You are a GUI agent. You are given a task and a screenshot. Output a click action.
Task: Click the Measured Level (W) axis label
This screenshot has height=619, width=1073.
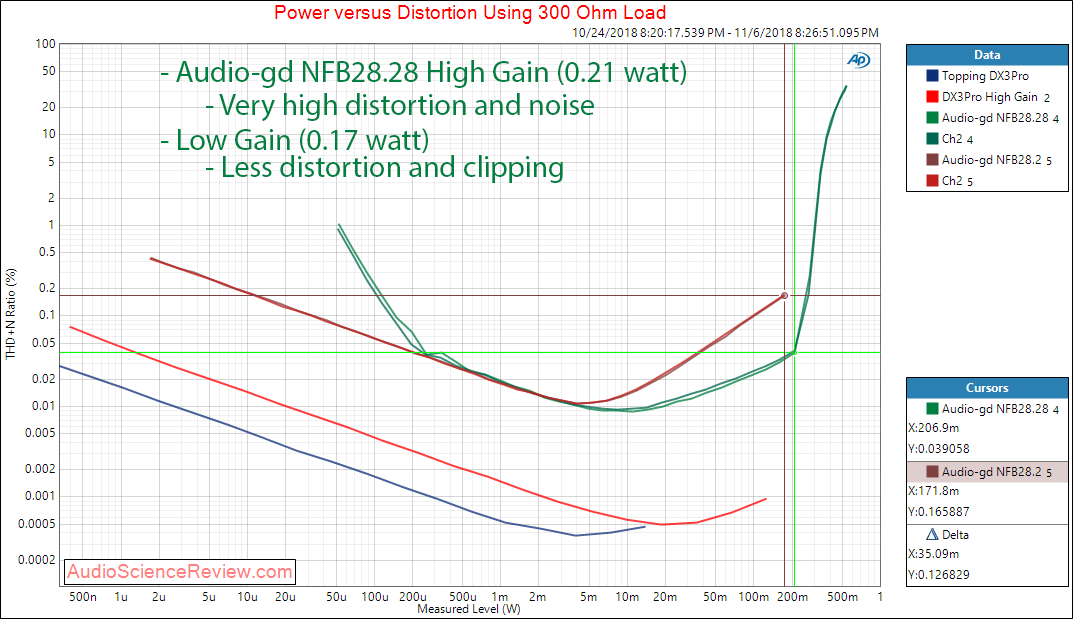tap(469, 609)
